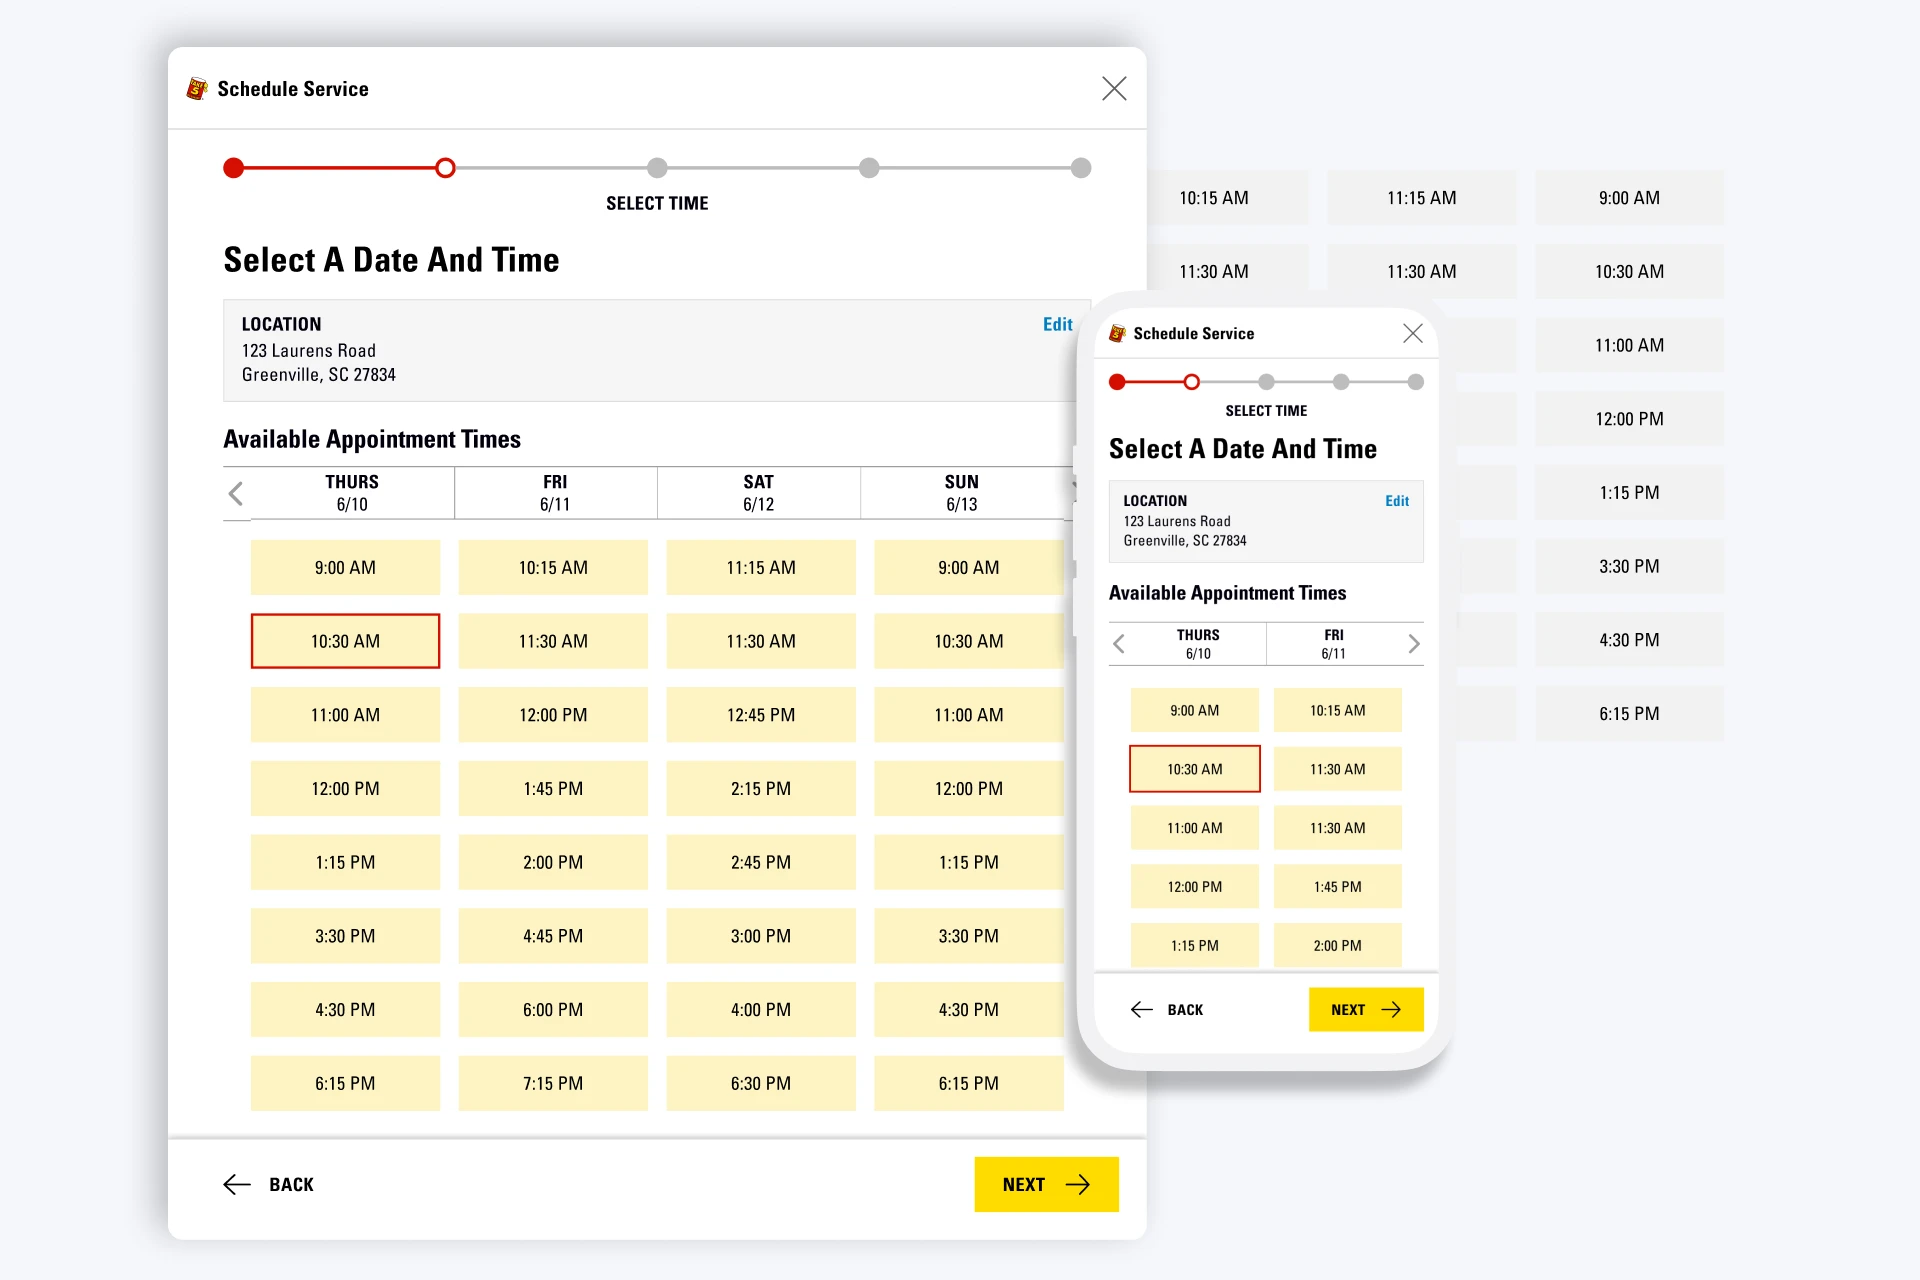1920x1280 pixels.
Task: Choose Friday 1:45 PM desktop time slot
Action: (553, 788)
